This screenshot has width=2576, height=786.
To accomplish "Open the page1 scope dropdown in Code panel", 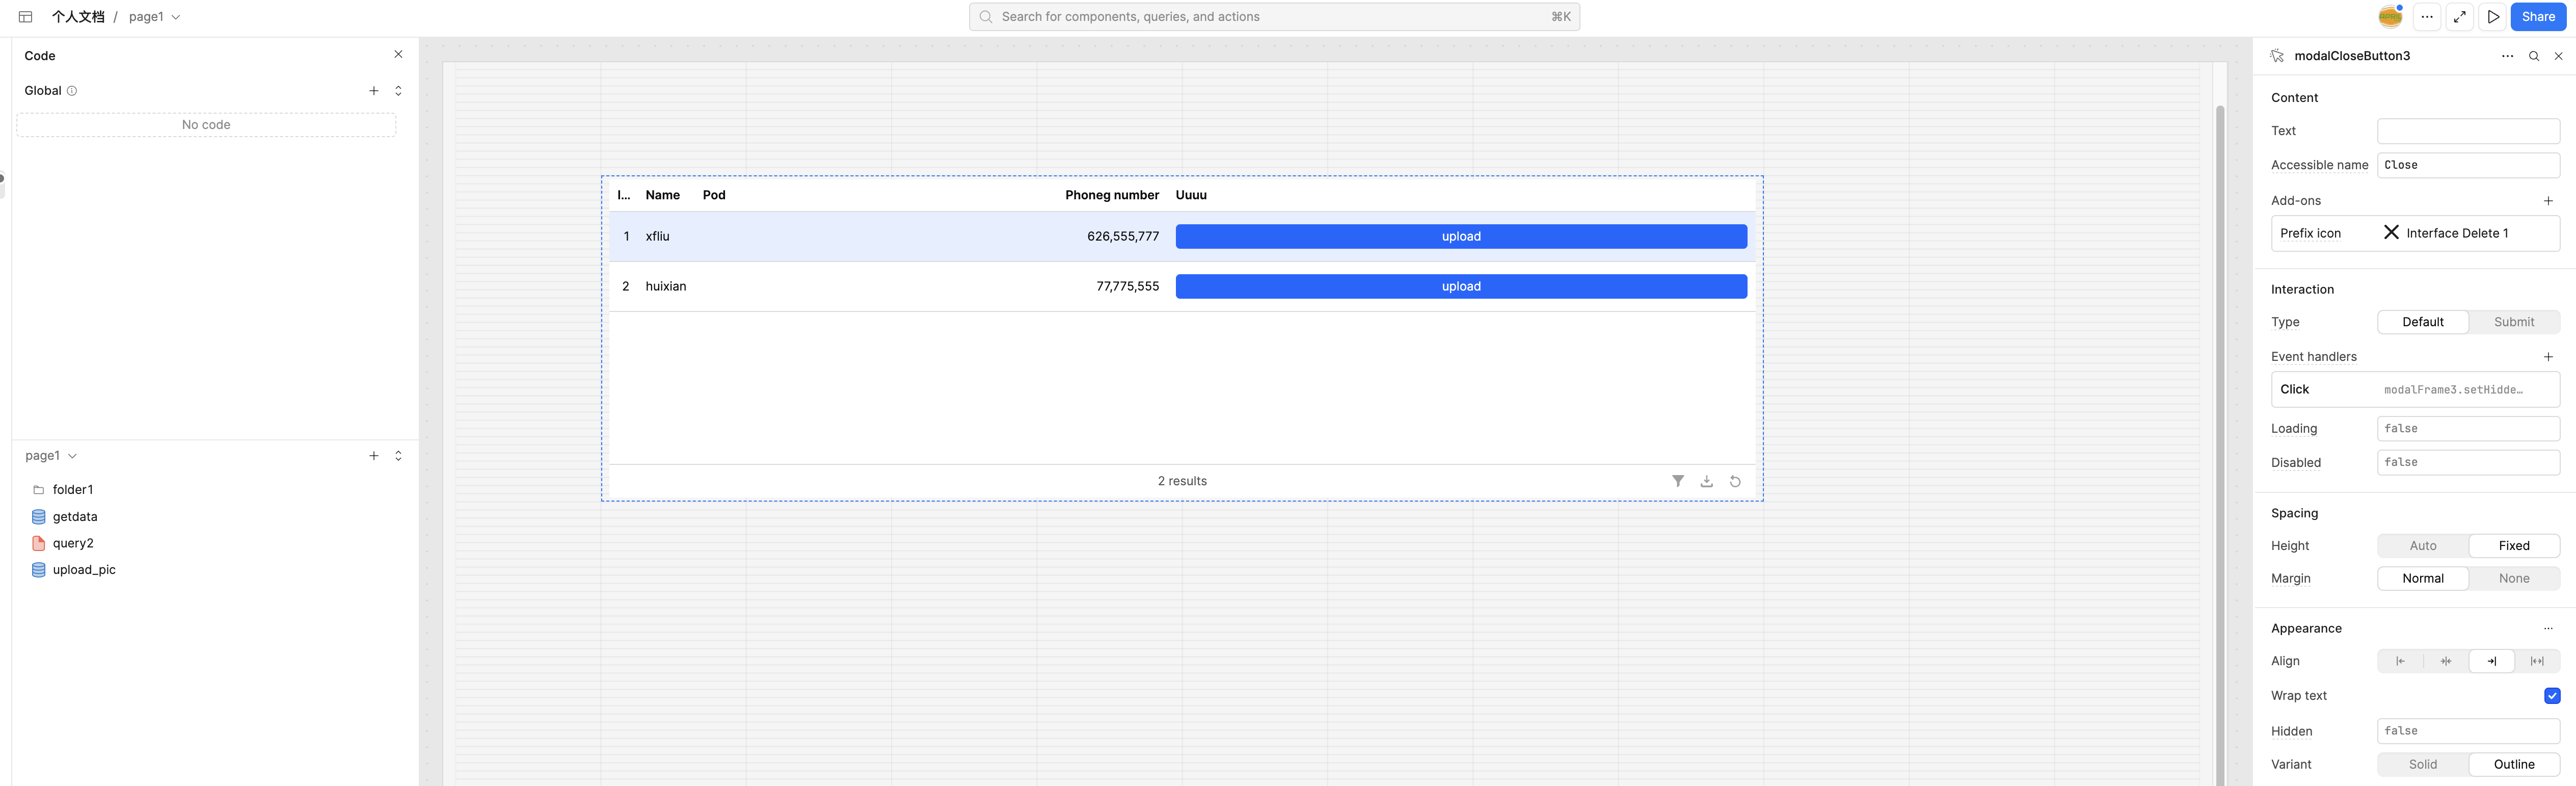I will [51, 456].
